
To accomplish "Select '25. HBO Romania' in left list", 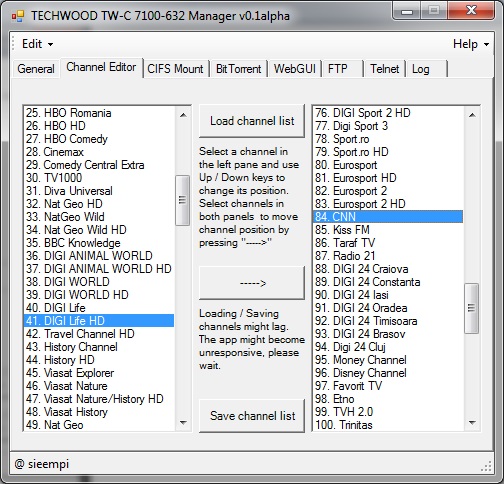I will pos(99,113).
